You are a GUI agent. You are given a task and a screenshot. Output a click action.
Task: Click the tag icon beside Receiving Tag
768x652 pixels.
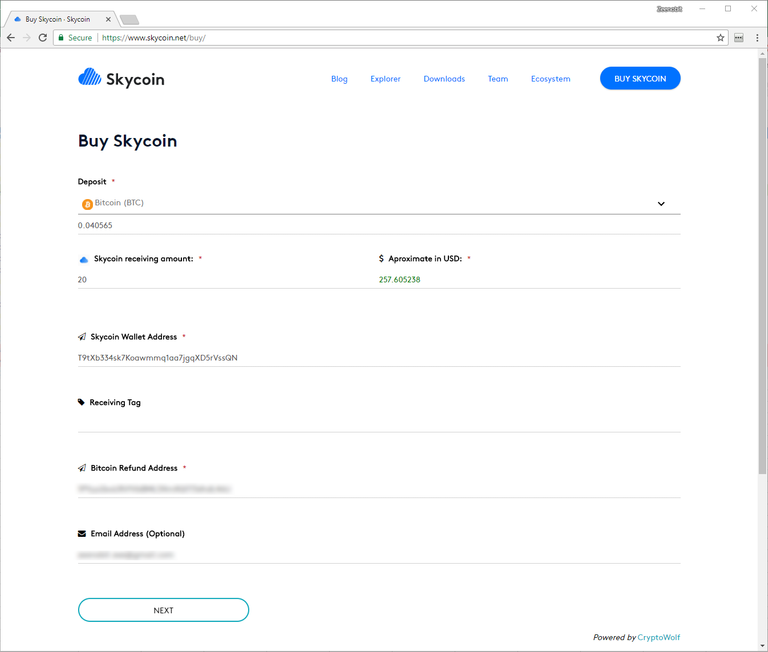click(81, 402)
